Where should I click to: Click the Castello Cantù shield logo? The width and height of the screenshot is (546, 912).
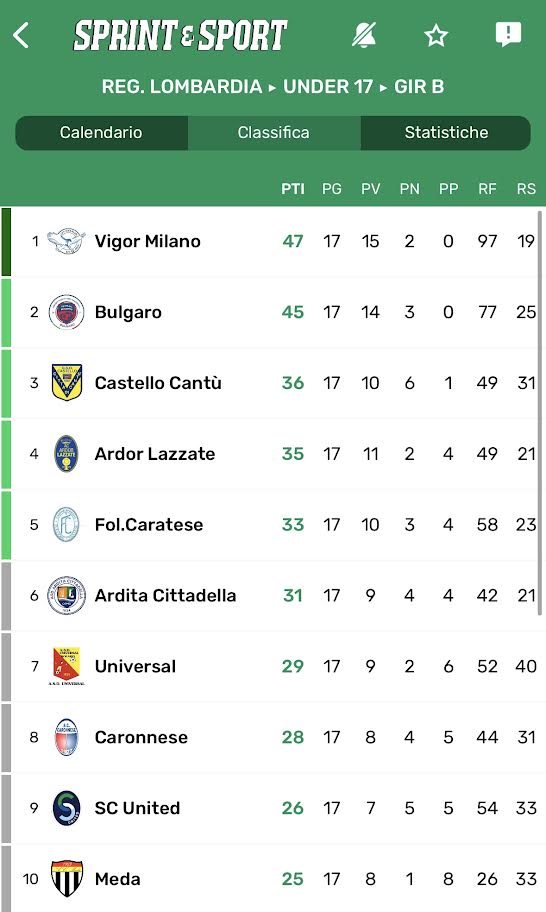[66, 383]
